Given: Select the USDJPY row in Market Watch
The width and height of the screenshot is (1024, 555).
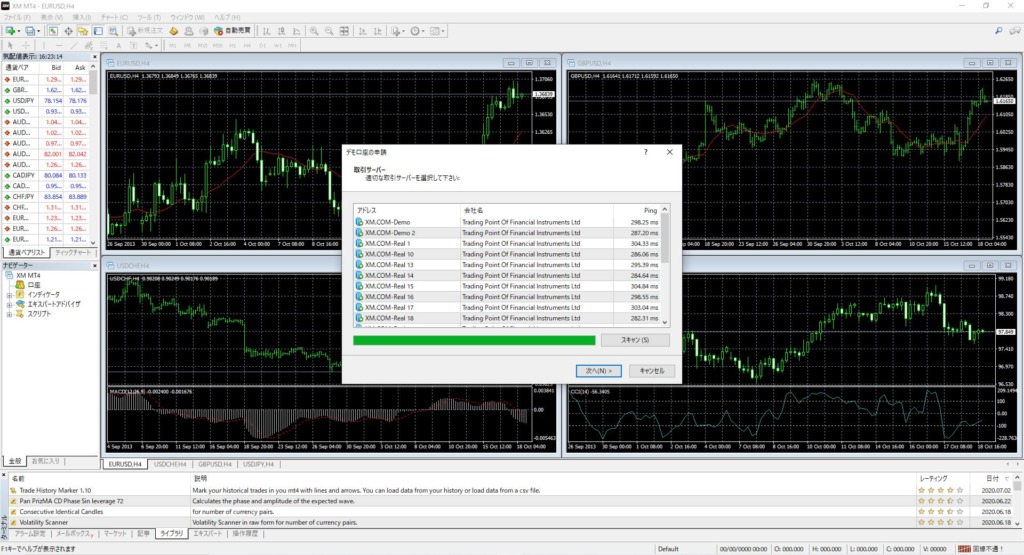Looking at the screenshot, I should tap(46, 101).
